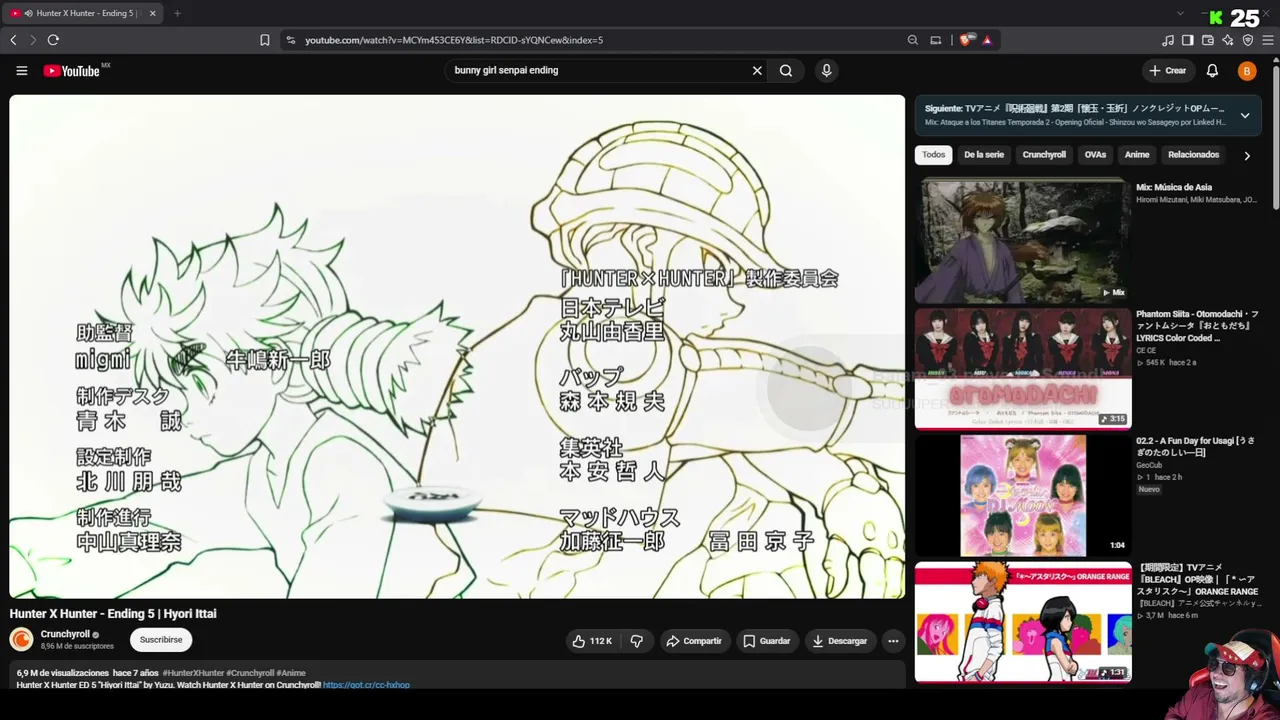Open the Brave Wallet icon
The image size is (1280, 720).
pos(1208,40)
